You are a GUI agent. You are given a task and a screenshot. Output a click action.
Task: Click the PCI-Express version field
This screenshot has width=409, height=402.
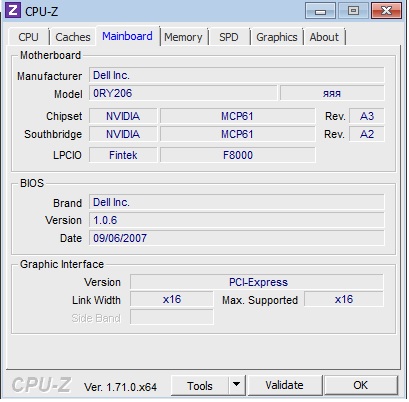coord(257,282)
